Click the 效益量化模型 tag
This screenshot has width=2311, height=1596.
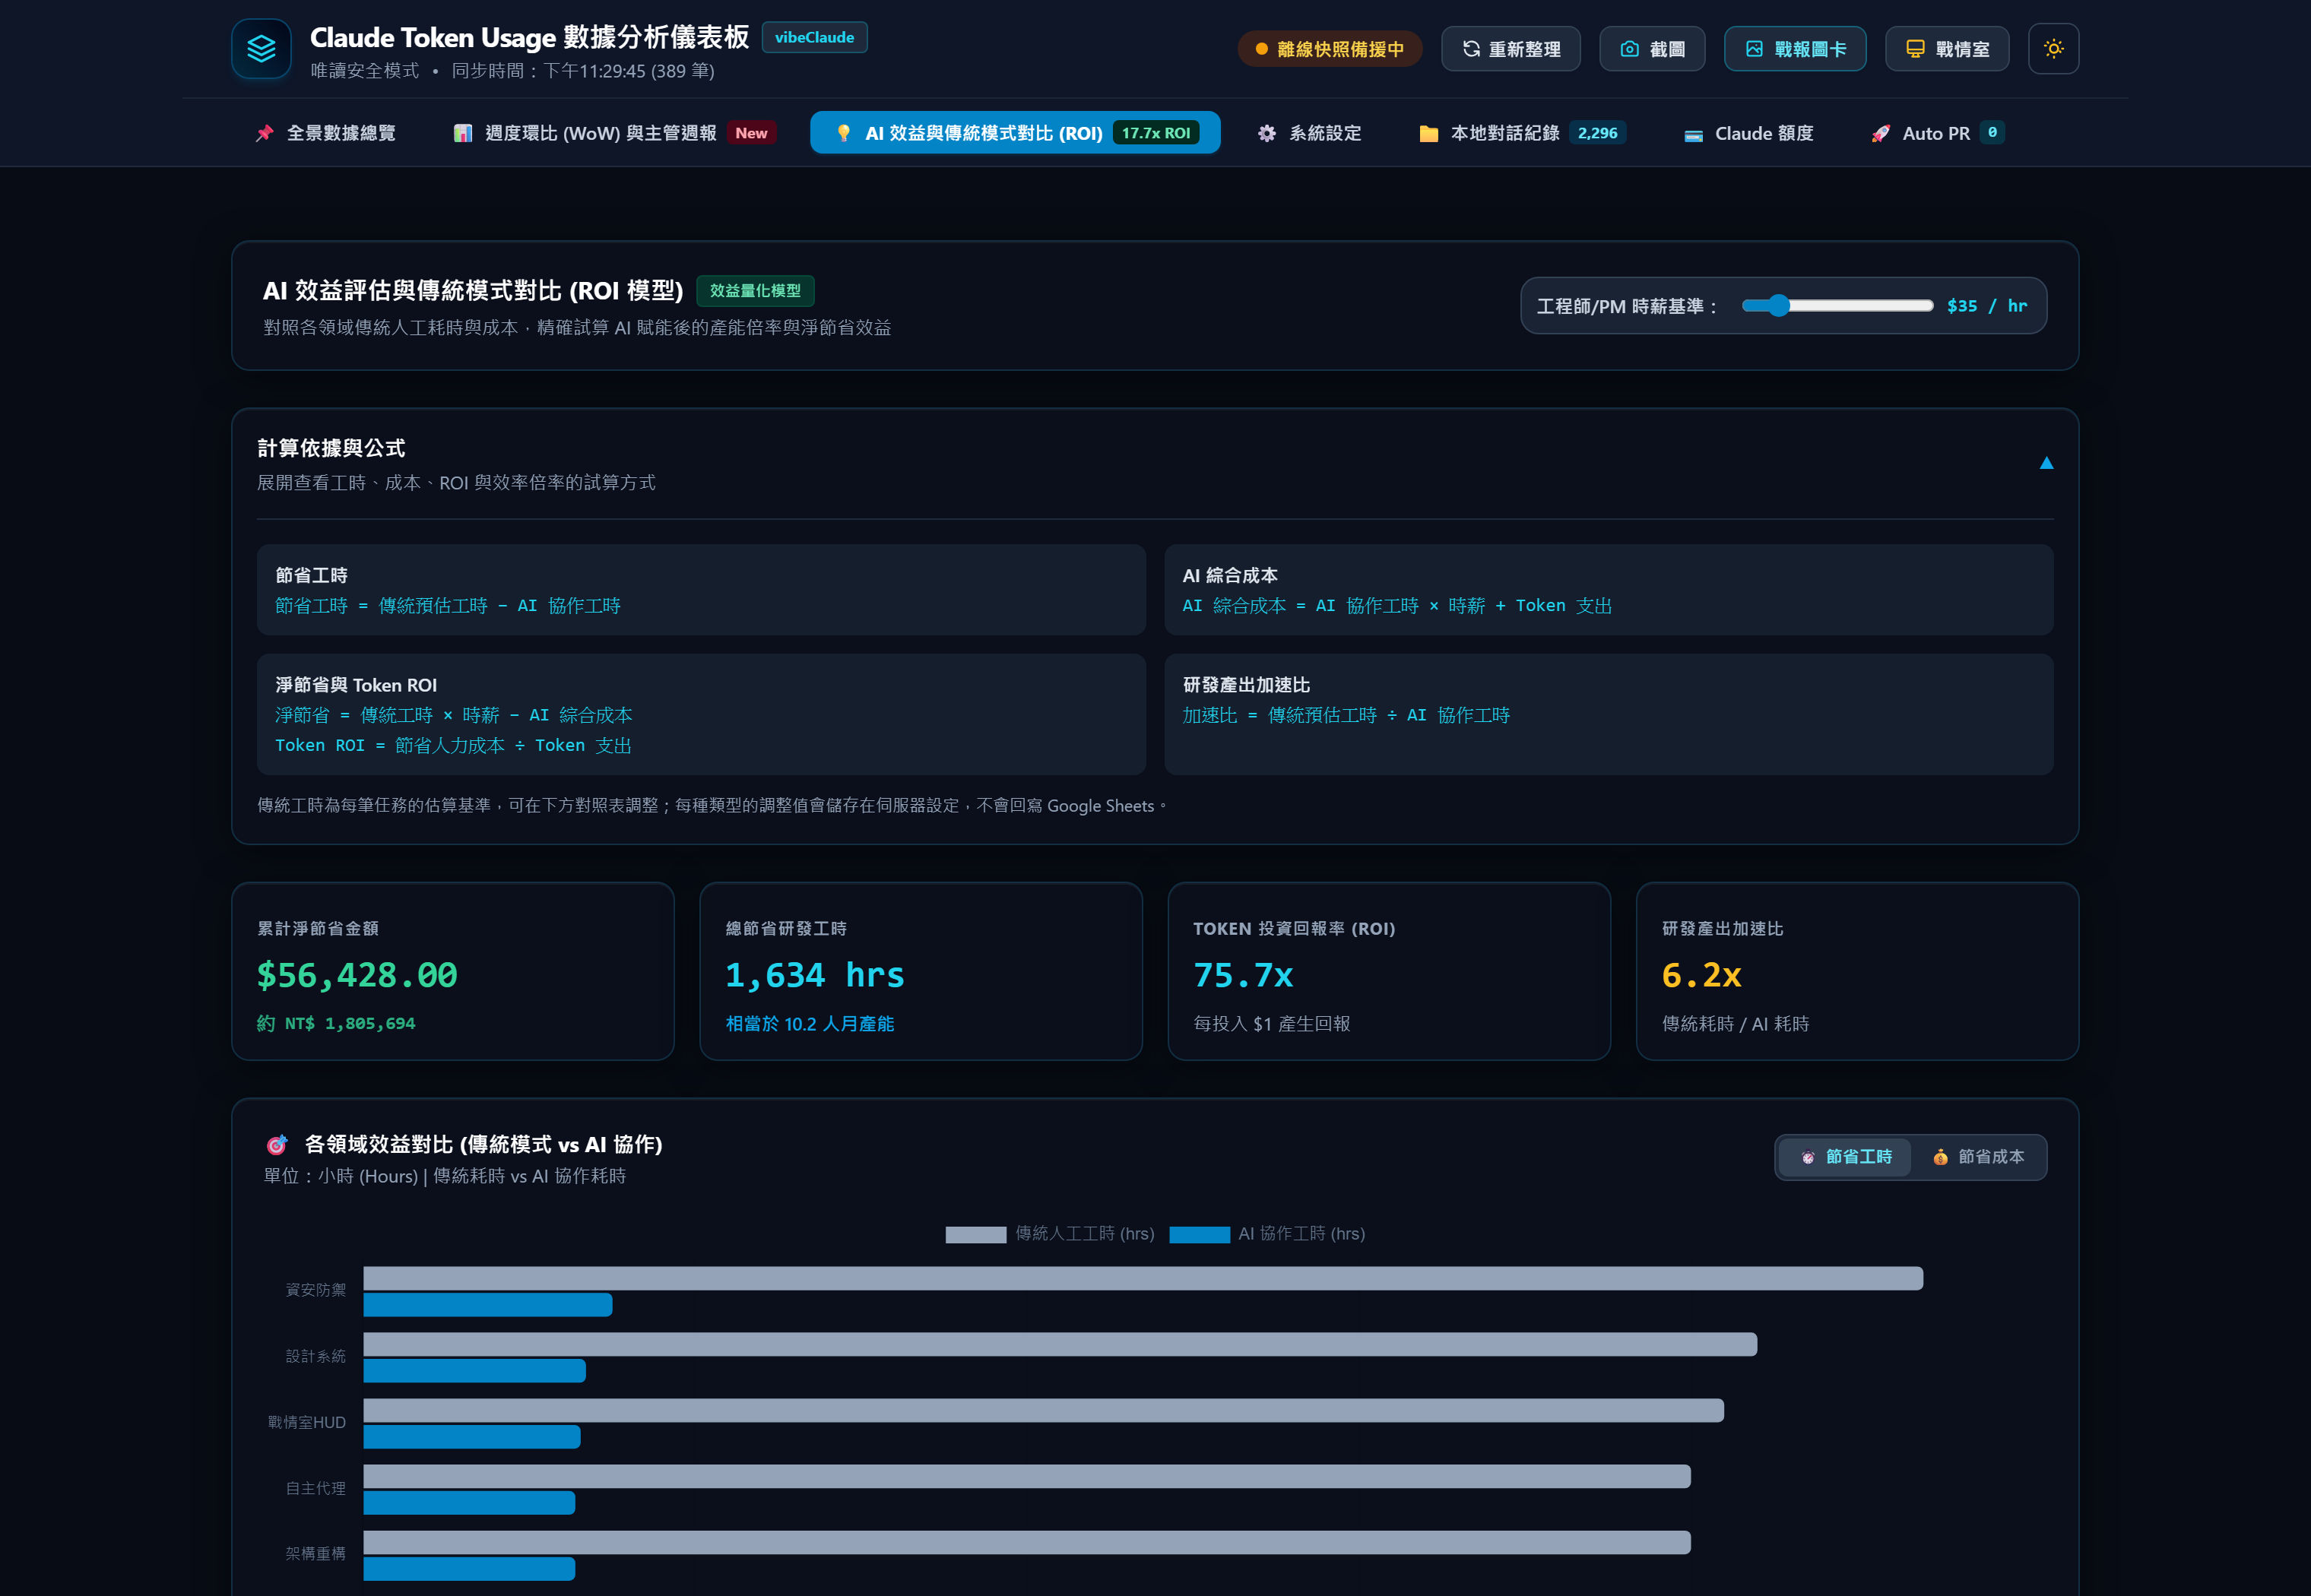click(755, 291)
